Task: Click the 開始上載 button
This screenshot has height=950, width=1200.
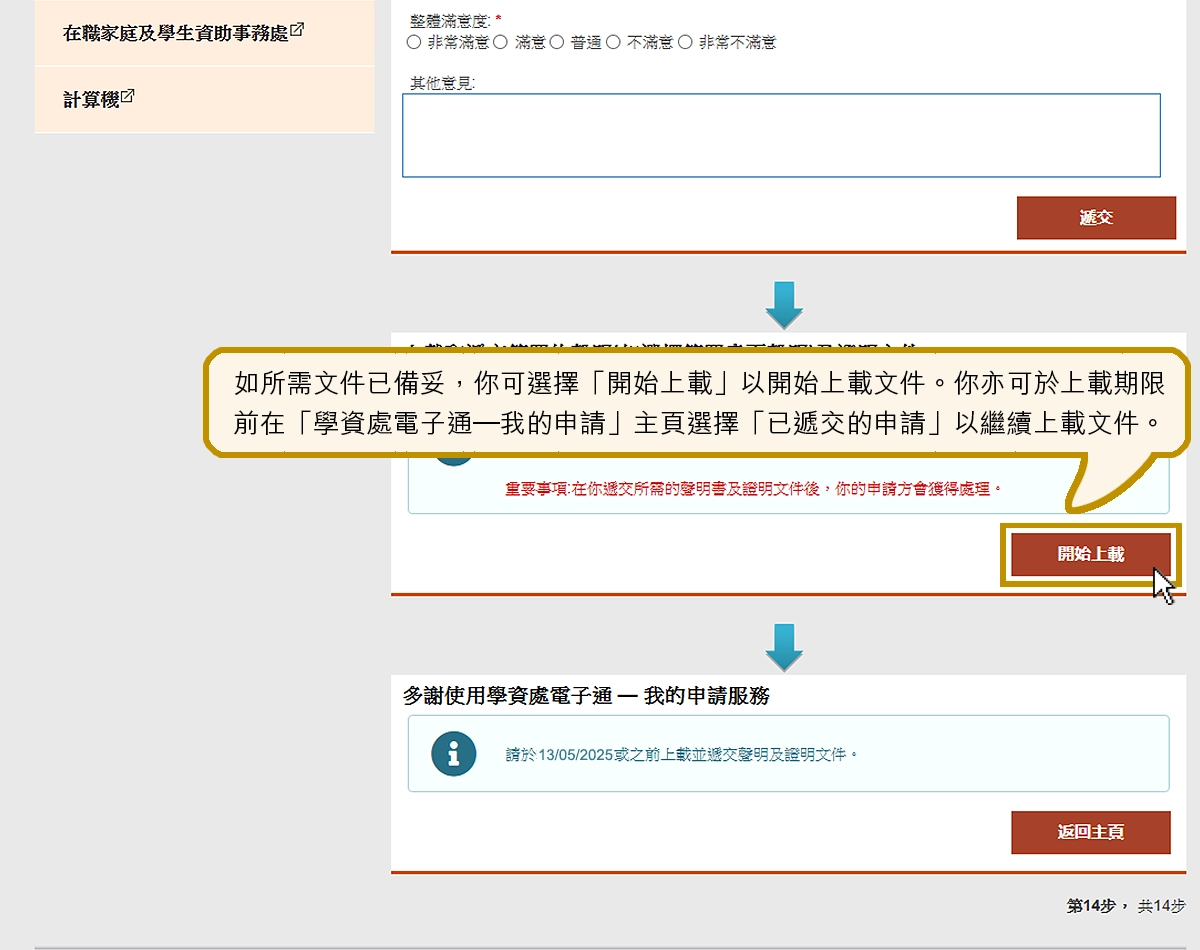Action: (1090, 554)
